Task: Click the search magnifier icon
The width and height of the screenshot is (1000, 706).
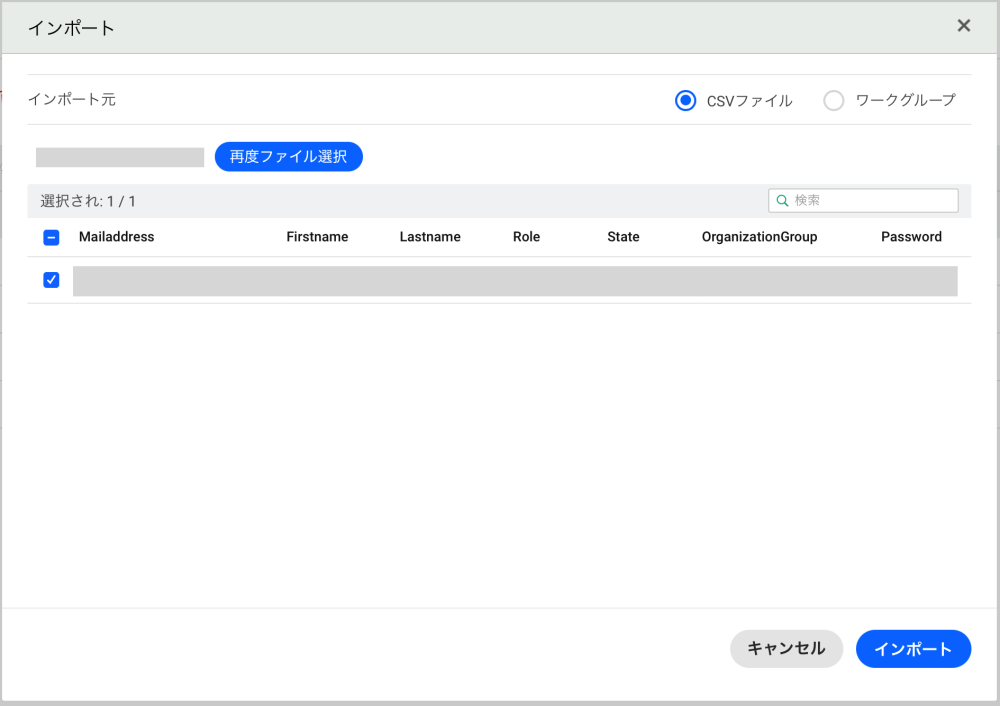Action: [782, 201]
